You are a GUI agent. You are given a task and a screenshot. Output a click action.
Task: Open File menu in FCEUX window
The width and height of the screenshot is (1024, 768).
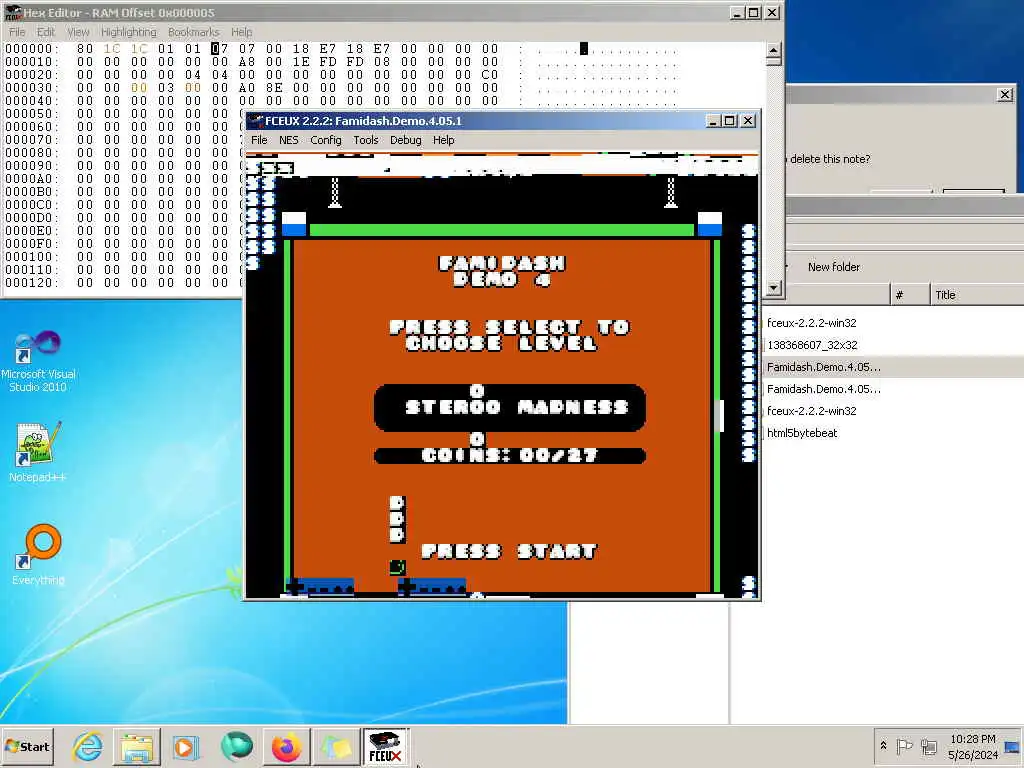[259, 140]
